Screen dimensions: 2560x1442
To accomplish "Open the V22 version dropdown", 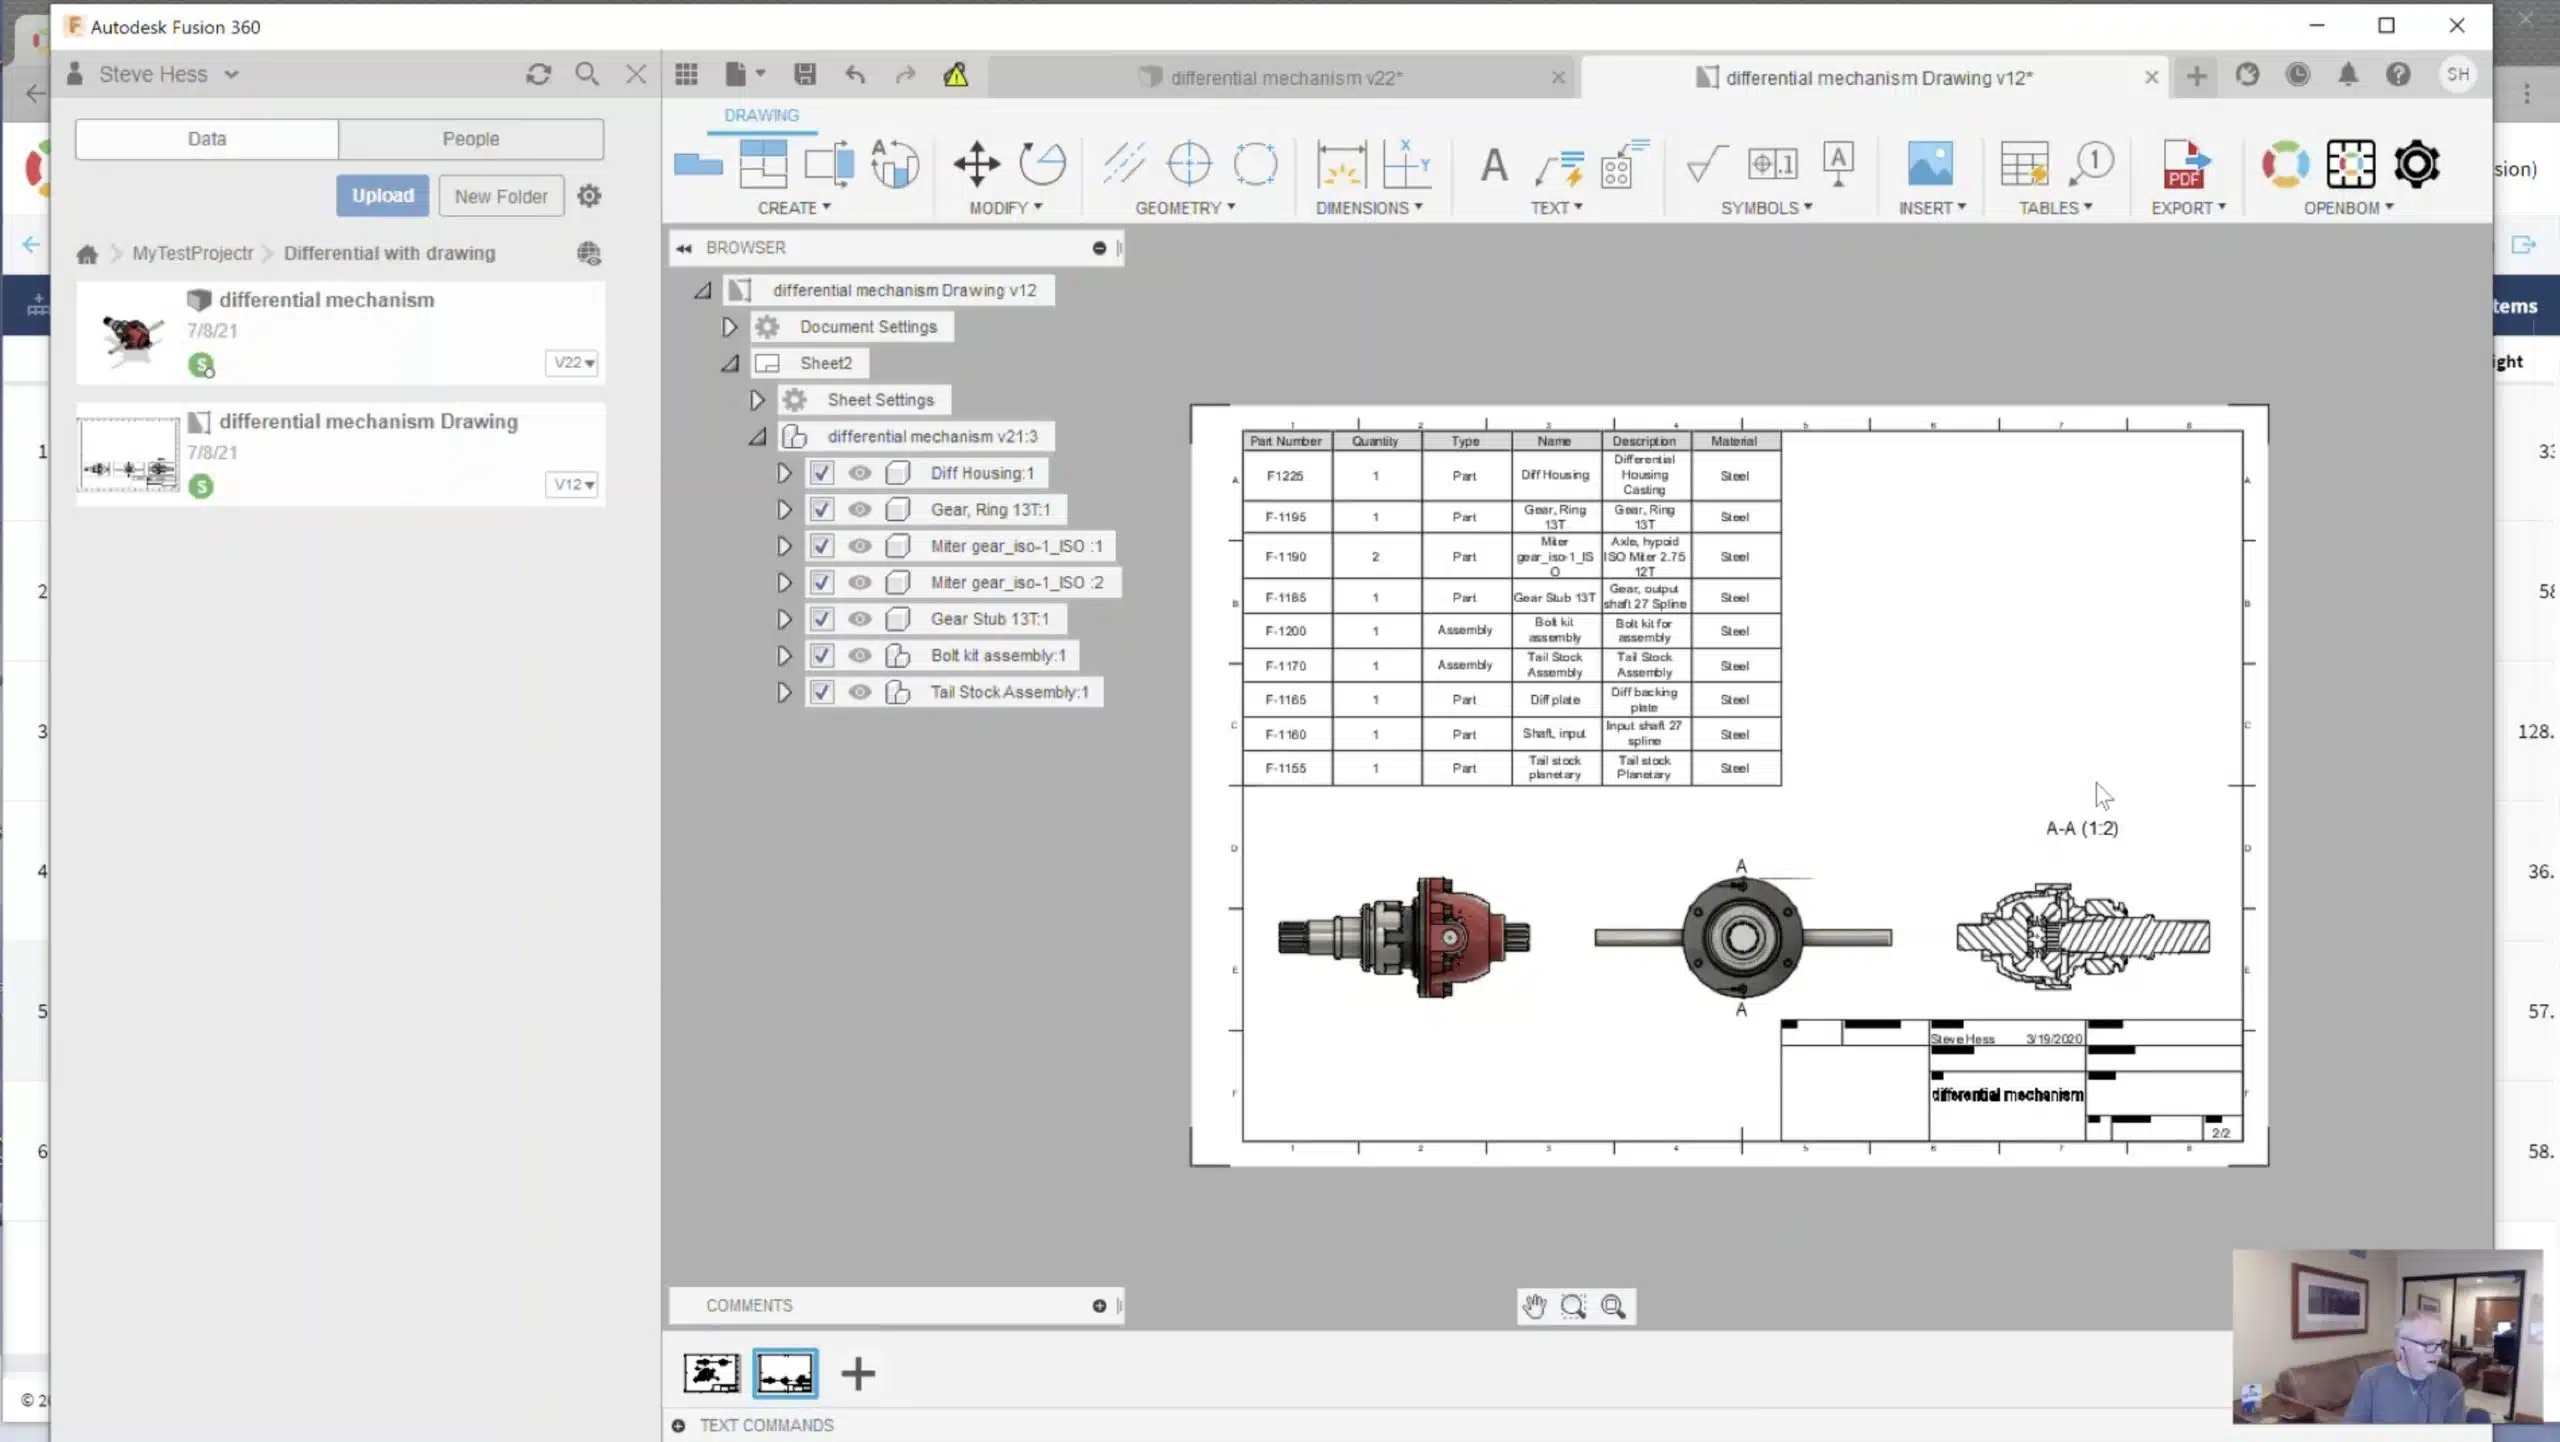I will [x=573, y=363].
